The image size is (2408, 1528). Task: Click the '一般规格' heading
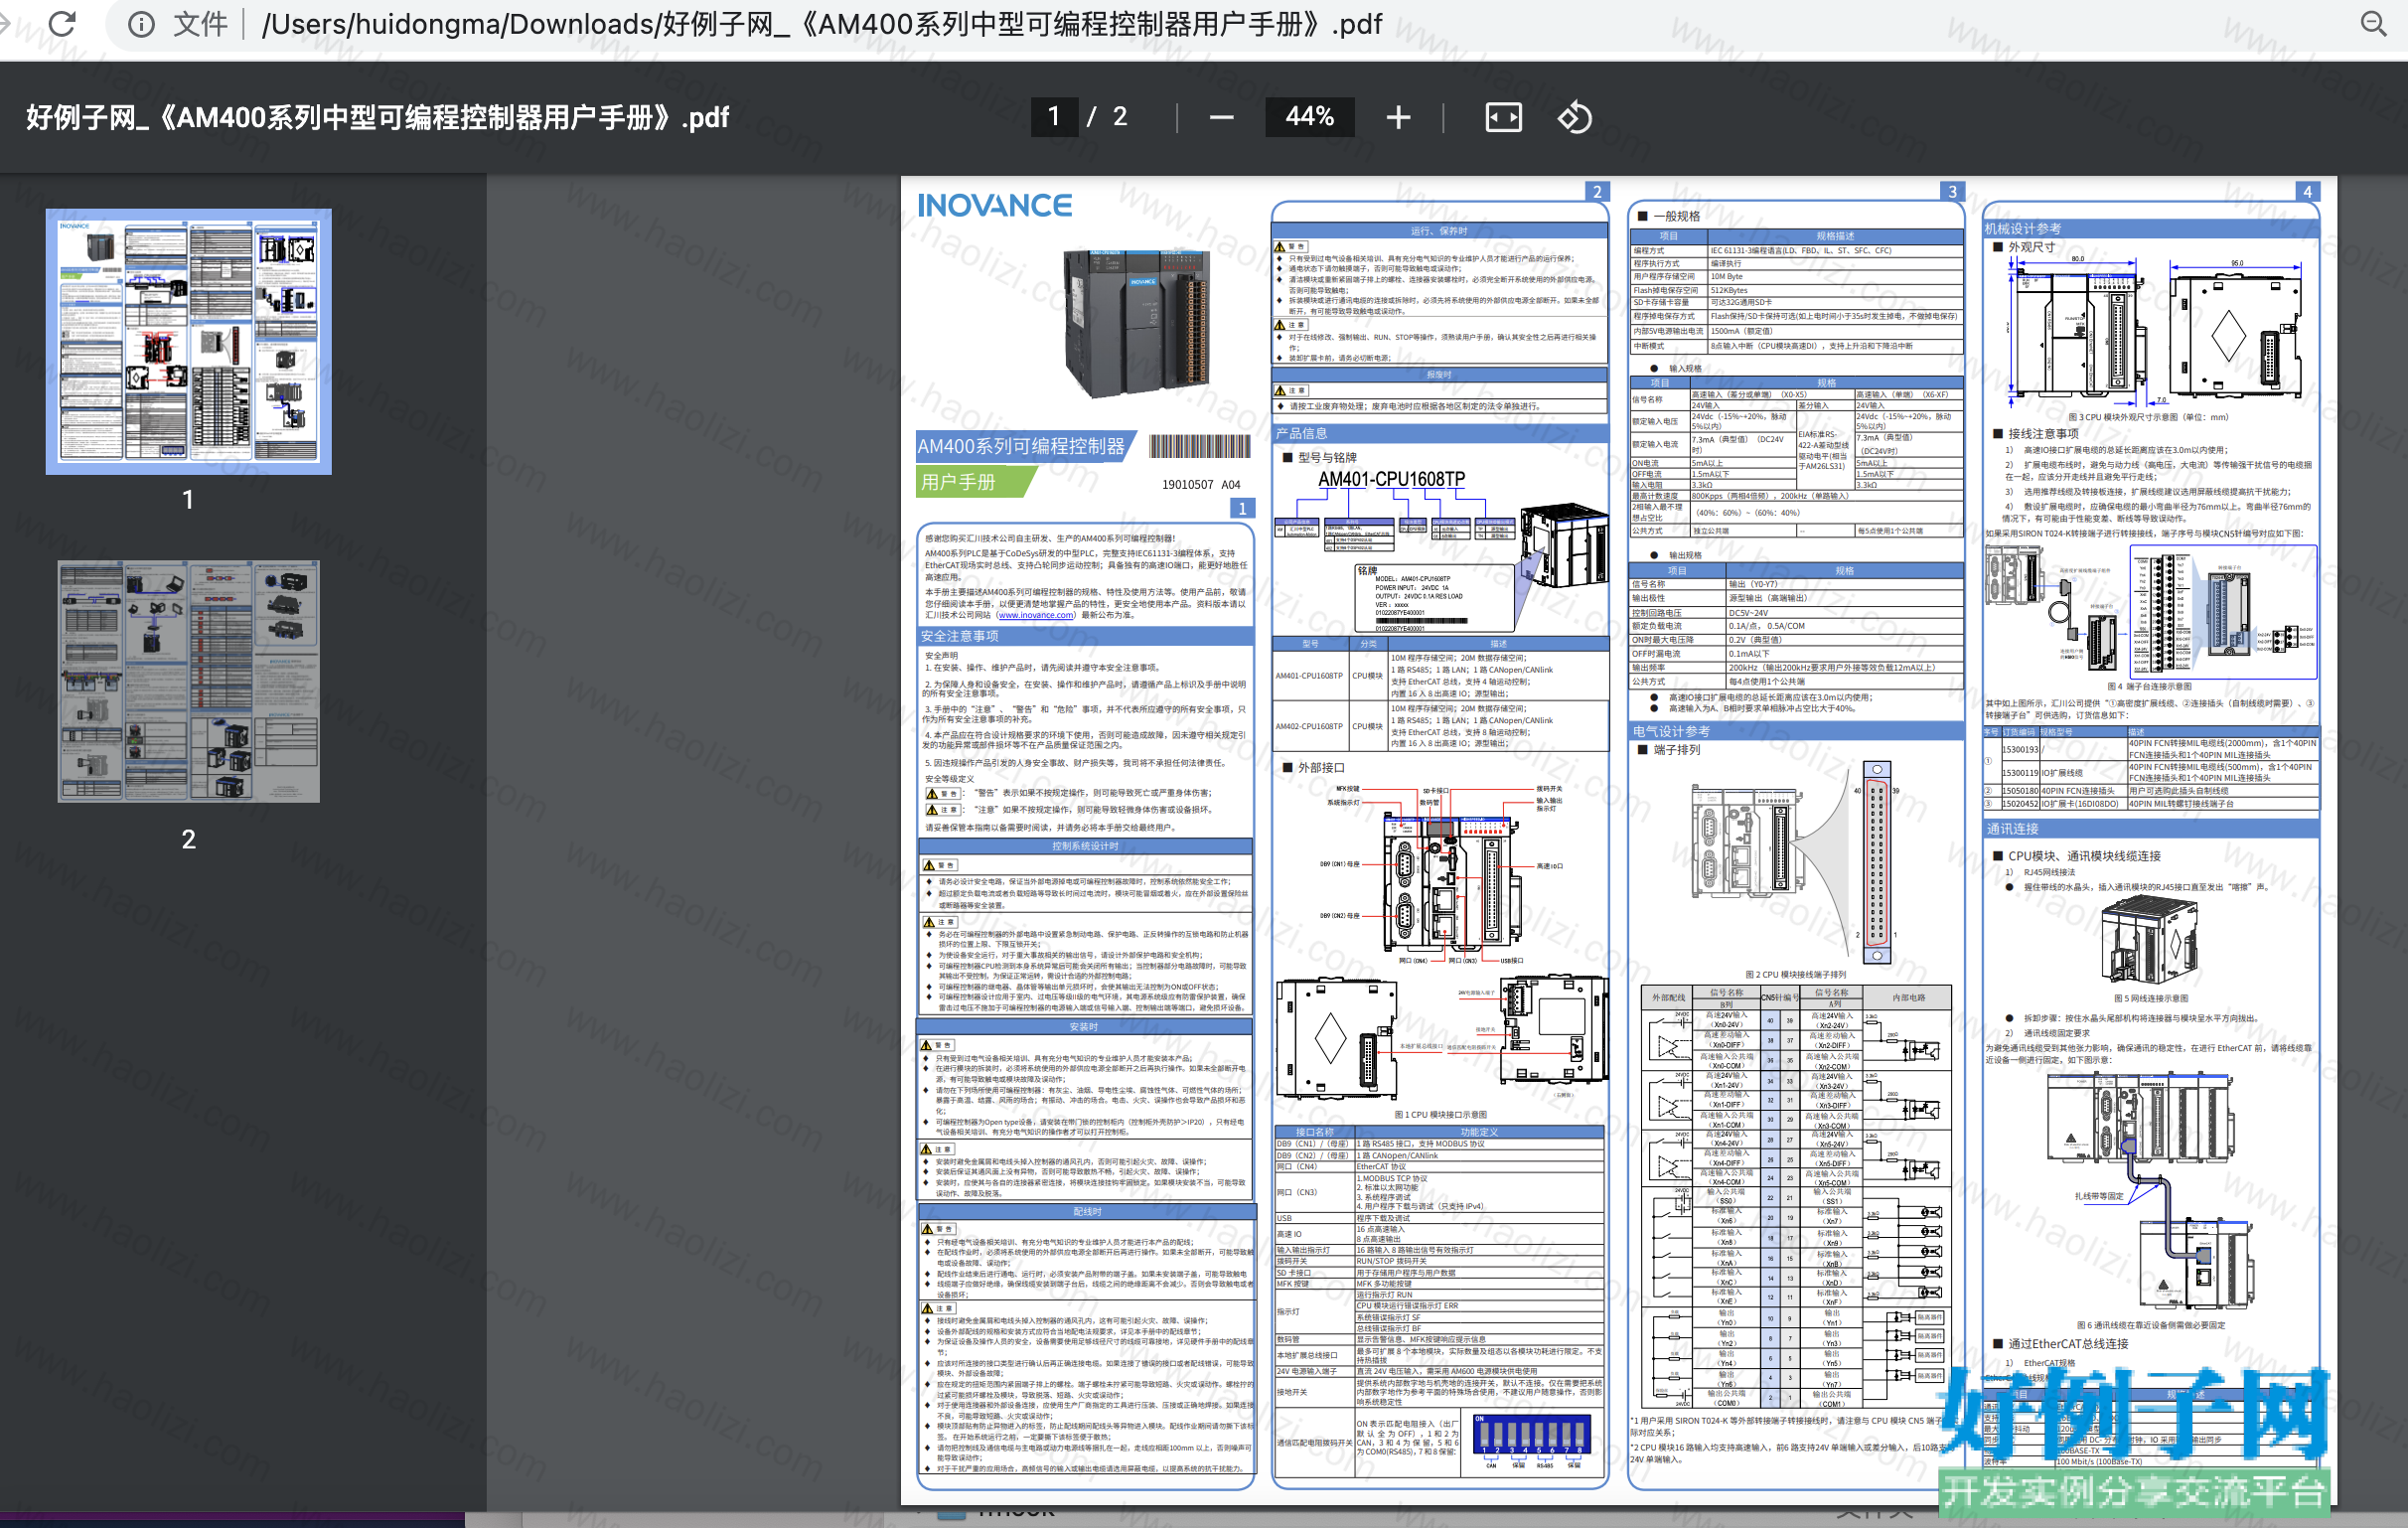click(x=1677, y=216)
